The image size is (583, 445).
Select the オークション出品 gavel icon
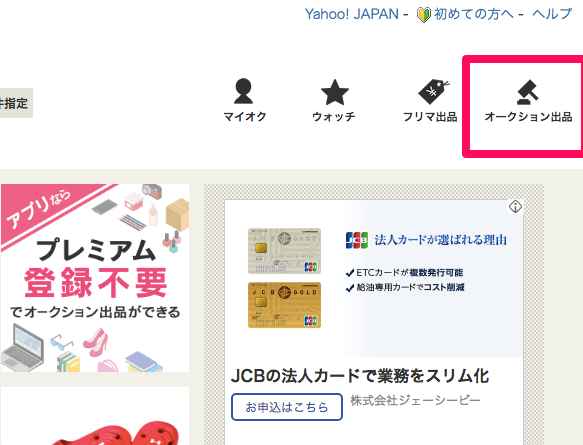(x=528, y=92)
